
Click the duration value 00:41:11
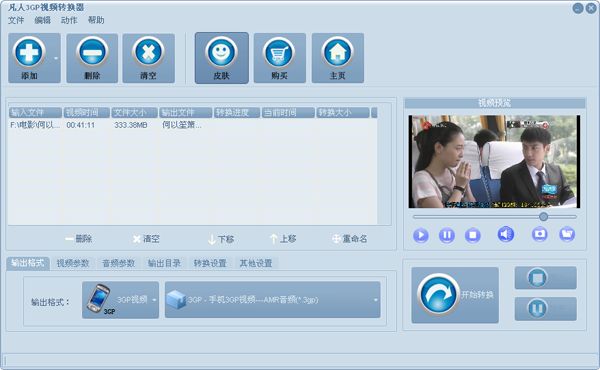[81, 125]
